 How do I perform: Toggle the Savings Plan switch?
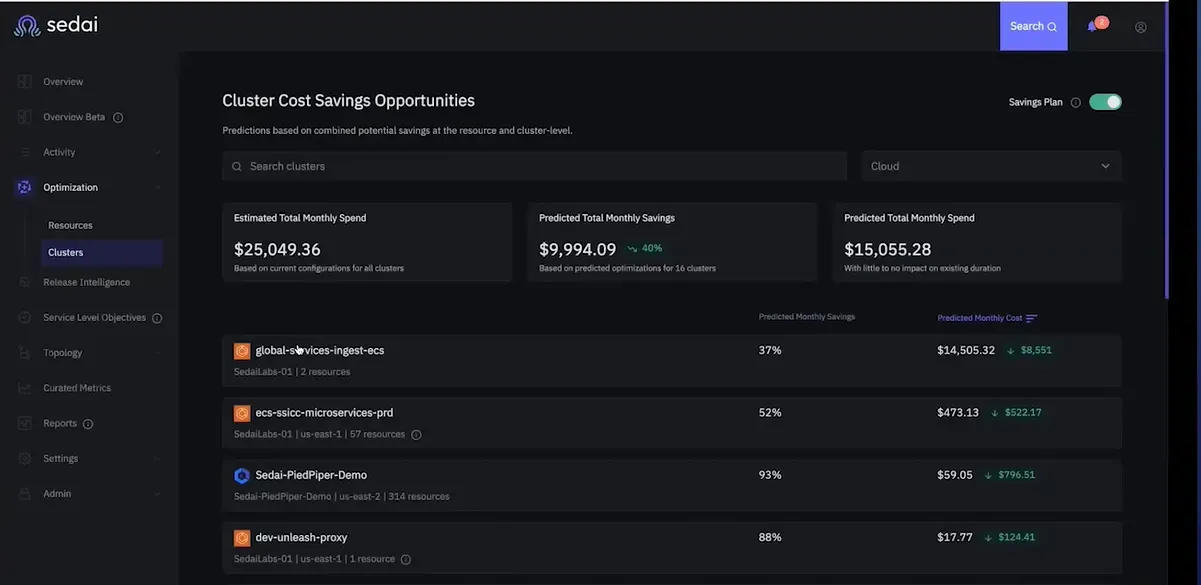1105,102
